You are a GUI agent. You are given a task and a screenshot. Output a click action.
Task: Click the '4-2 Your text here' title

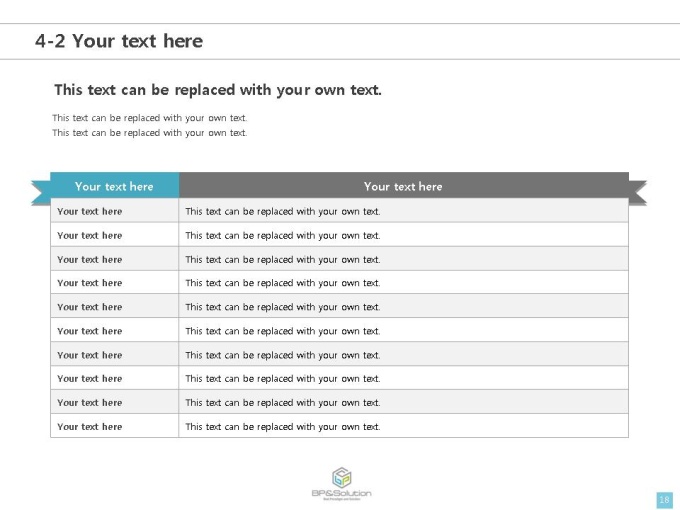click(119, 41)
